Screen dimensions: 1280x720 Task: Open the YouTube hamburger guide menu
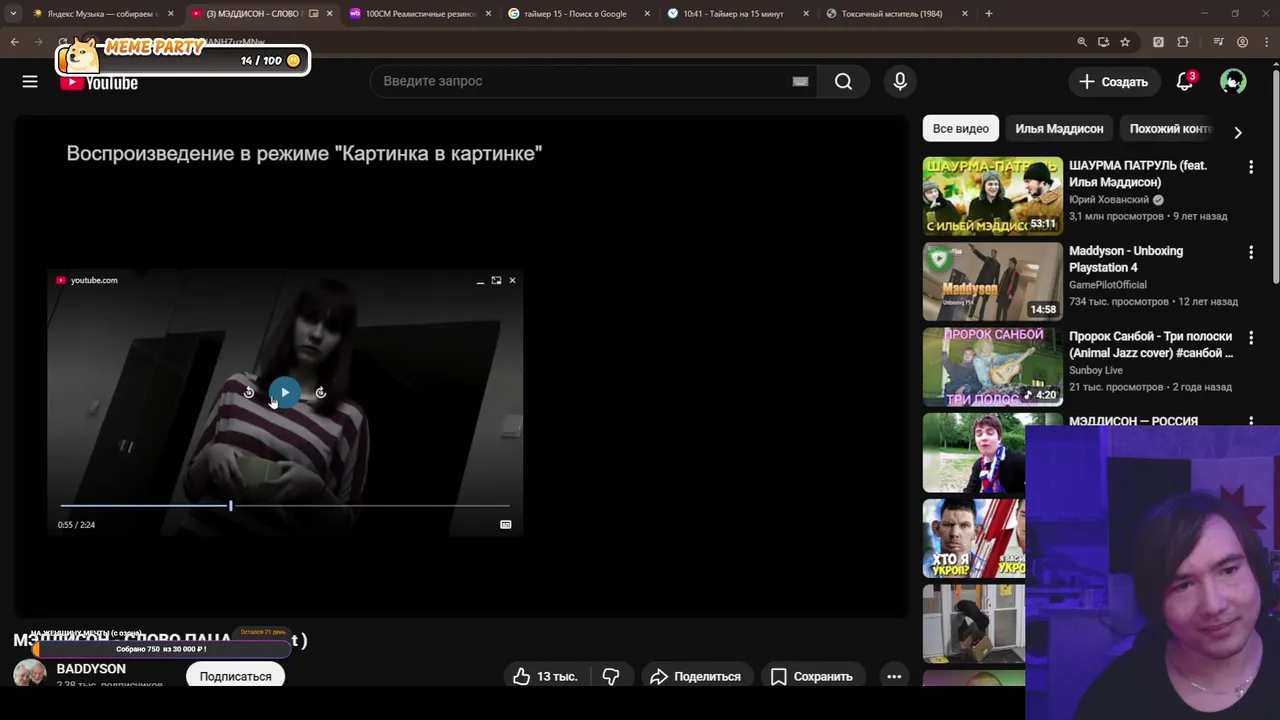pyautogui.click(x=30, y=82)
